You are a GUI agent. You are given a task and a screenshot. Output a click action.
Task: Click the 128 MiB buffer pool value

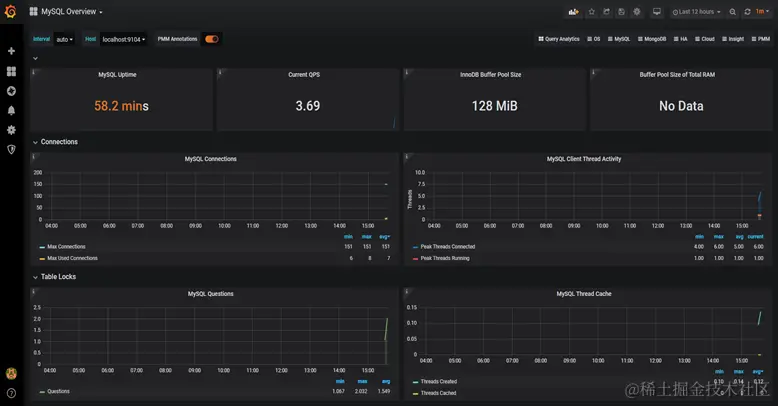[495, 106]
